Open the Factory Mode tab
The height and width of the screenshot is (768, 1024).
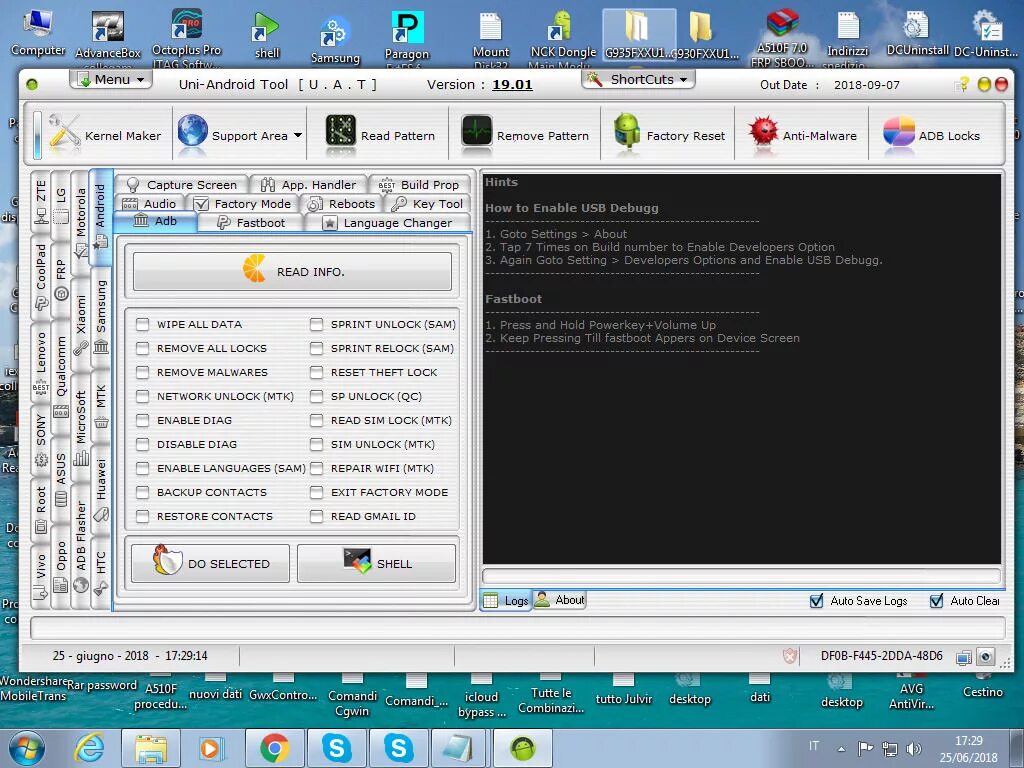[245, 204]
